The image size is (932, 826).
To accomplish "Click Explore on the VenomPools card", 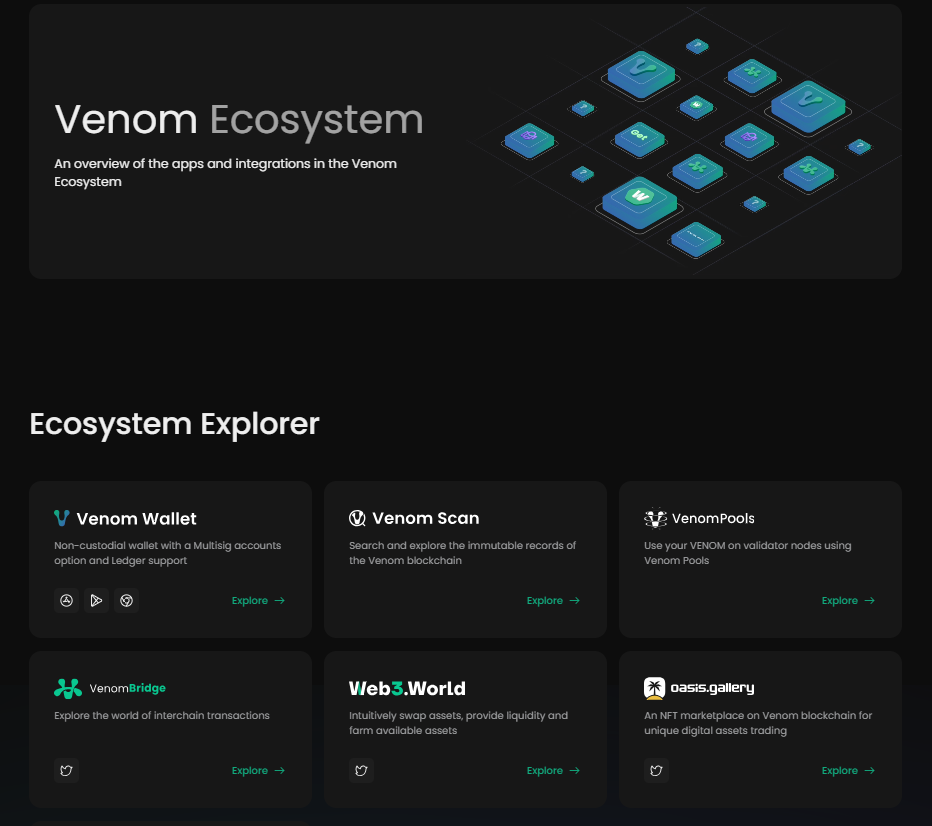I will click(x=848, y=600).
